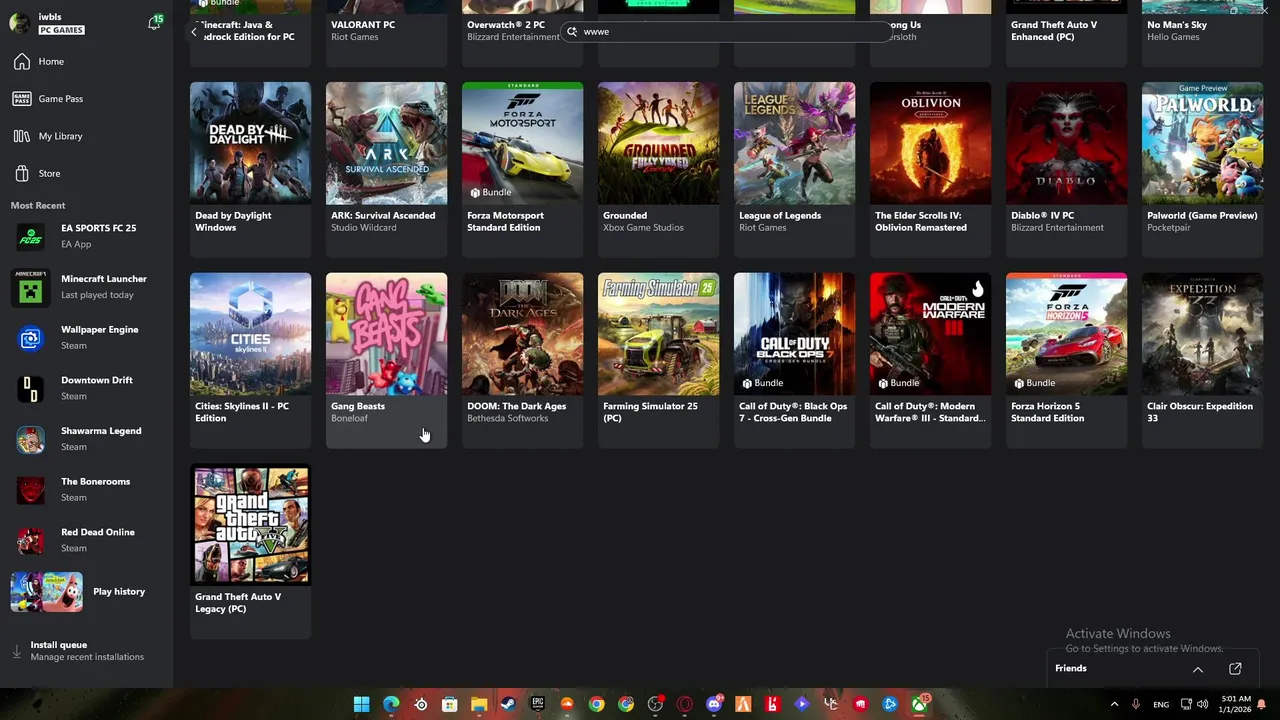
Task: Open File Explorer from taskbar
Action: (479, 704)
